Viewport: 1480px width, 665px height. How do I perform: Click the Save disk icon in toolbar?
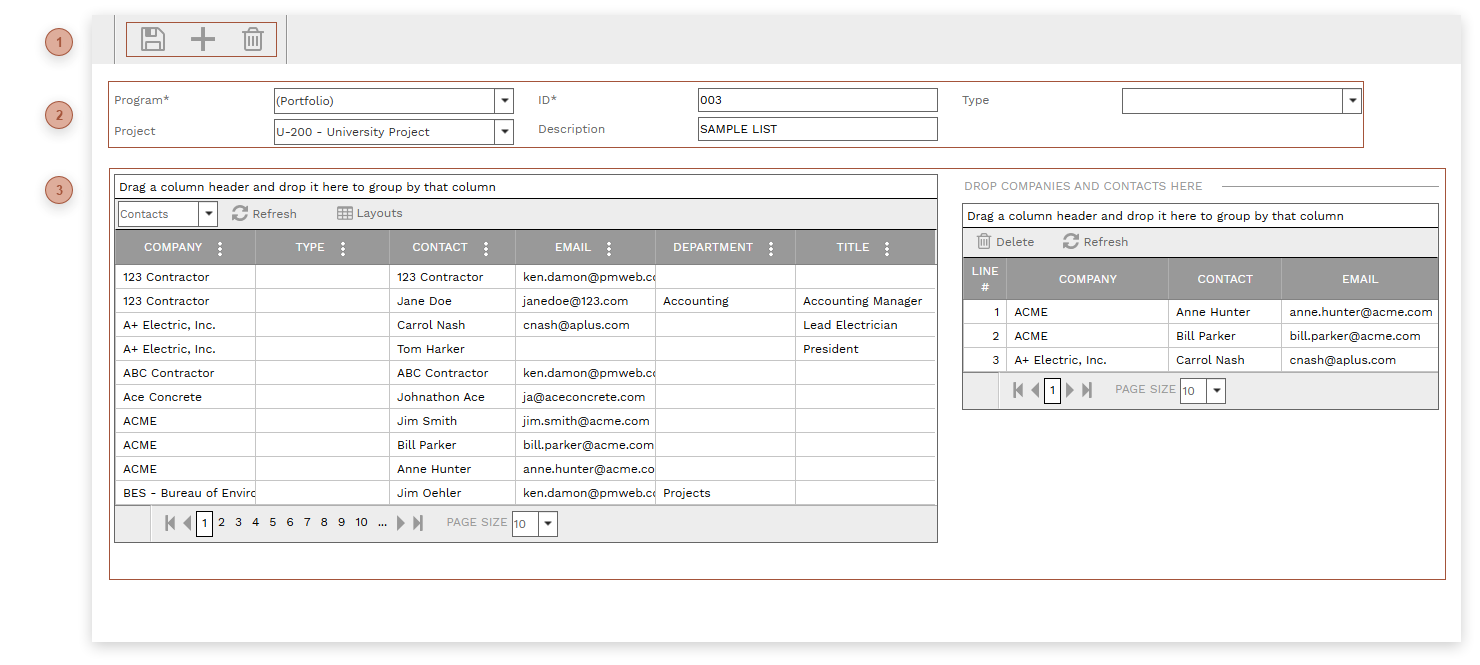pos(153,39)
